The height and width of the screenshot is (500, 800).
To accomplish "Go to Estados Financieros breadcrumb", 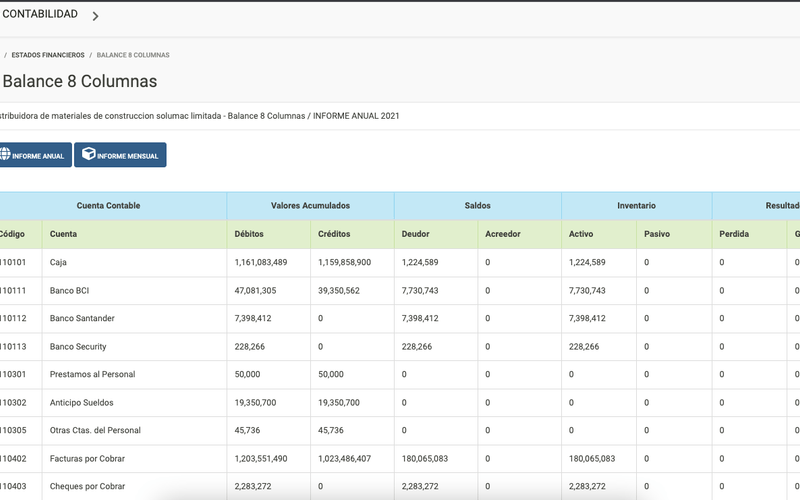I will click(48, 55).
